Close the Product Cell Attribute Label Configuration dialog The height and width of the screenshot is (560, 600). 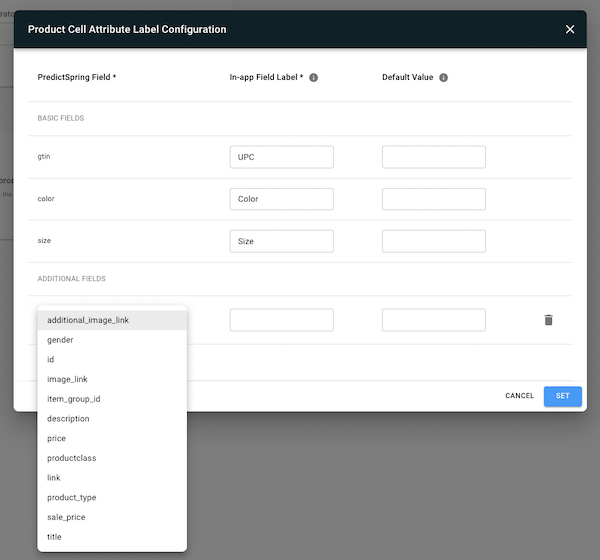tap(570, 29)
